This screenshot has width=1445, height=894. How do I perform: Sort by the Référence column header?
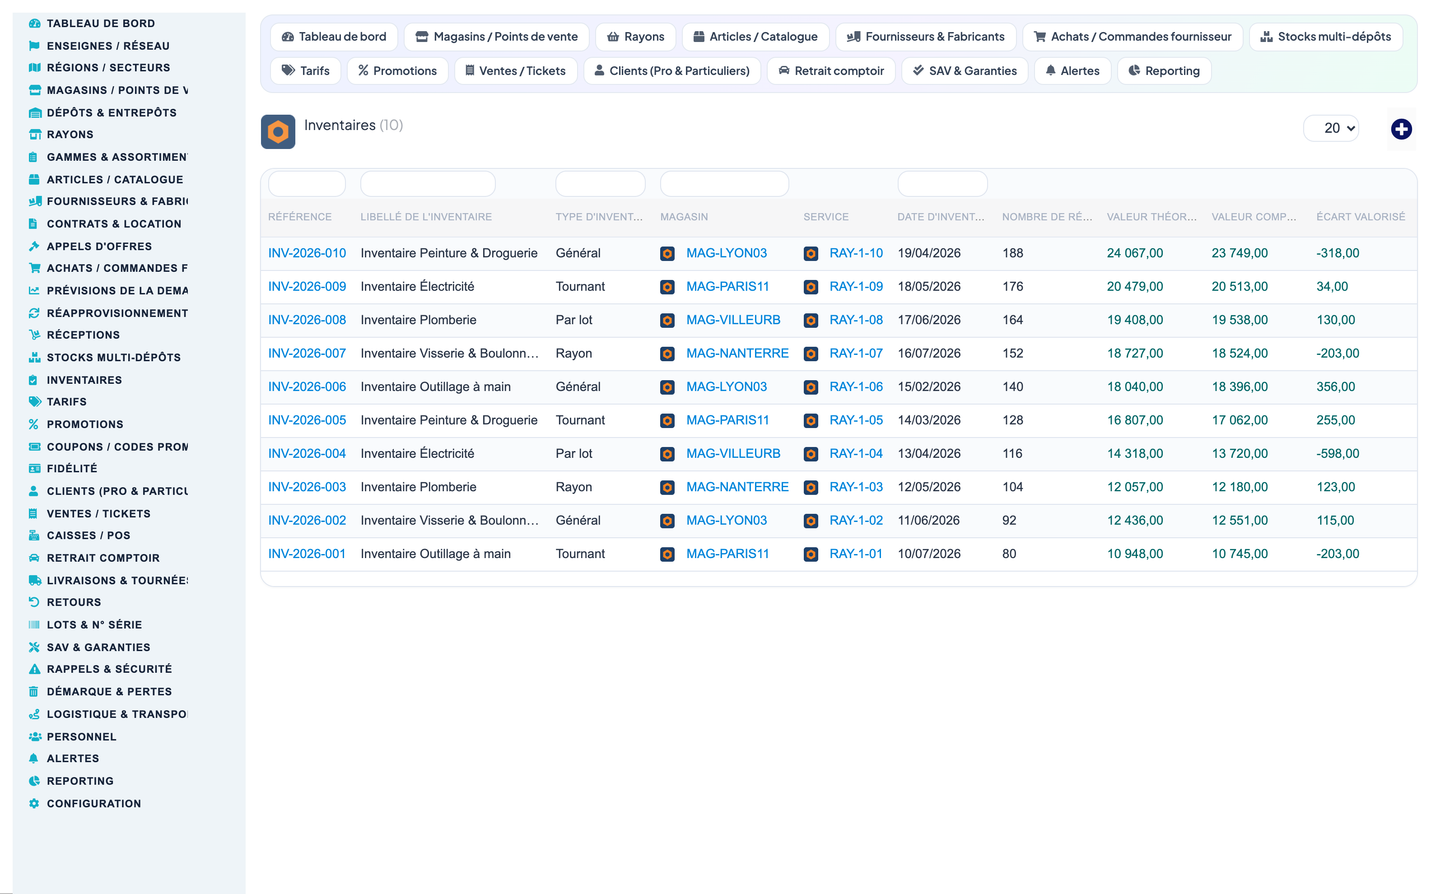(x=300, y=217)
